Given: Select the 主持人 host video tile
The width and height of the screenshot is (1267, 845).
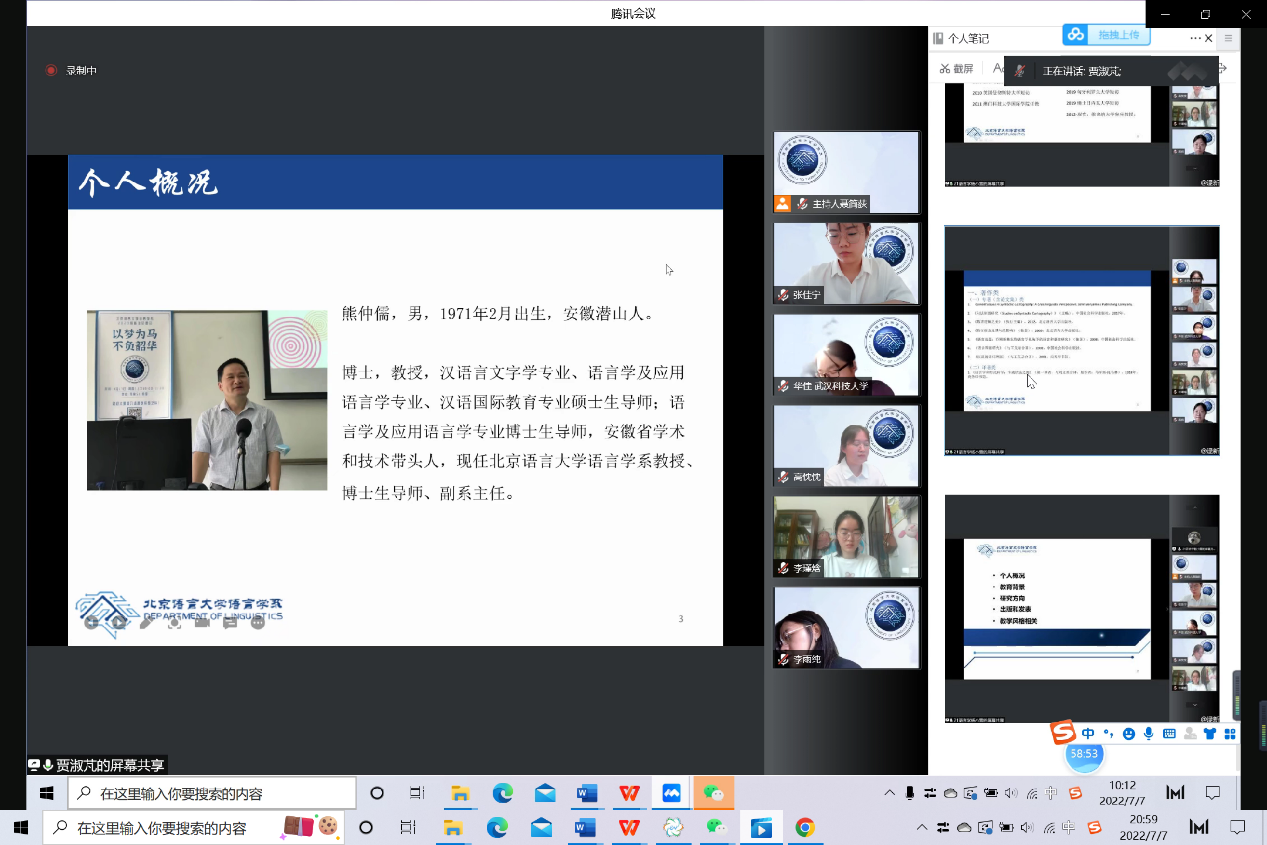Looking at the screenshot, I should 846,172.
